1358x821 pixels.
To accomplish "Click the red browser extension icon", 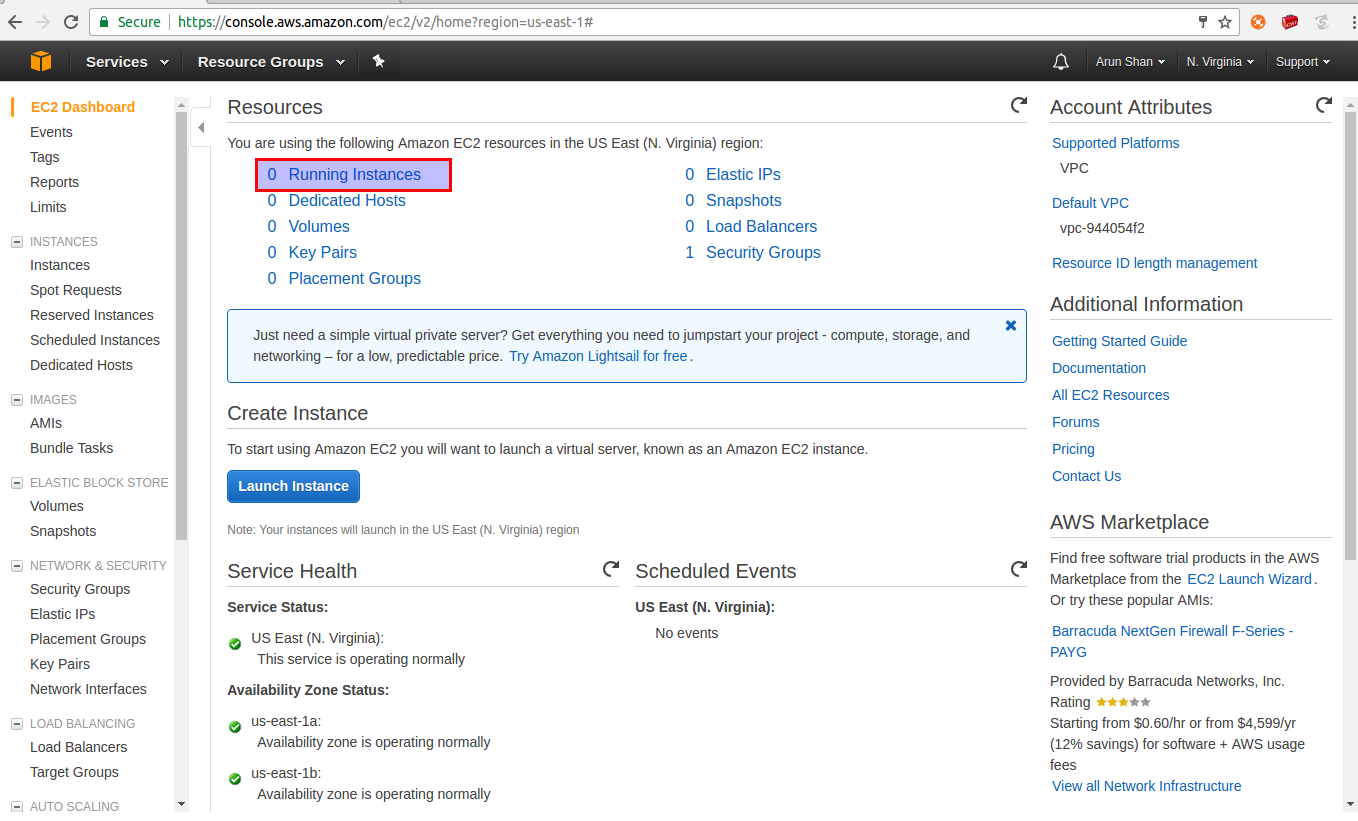I will (x=1290, y=21).
